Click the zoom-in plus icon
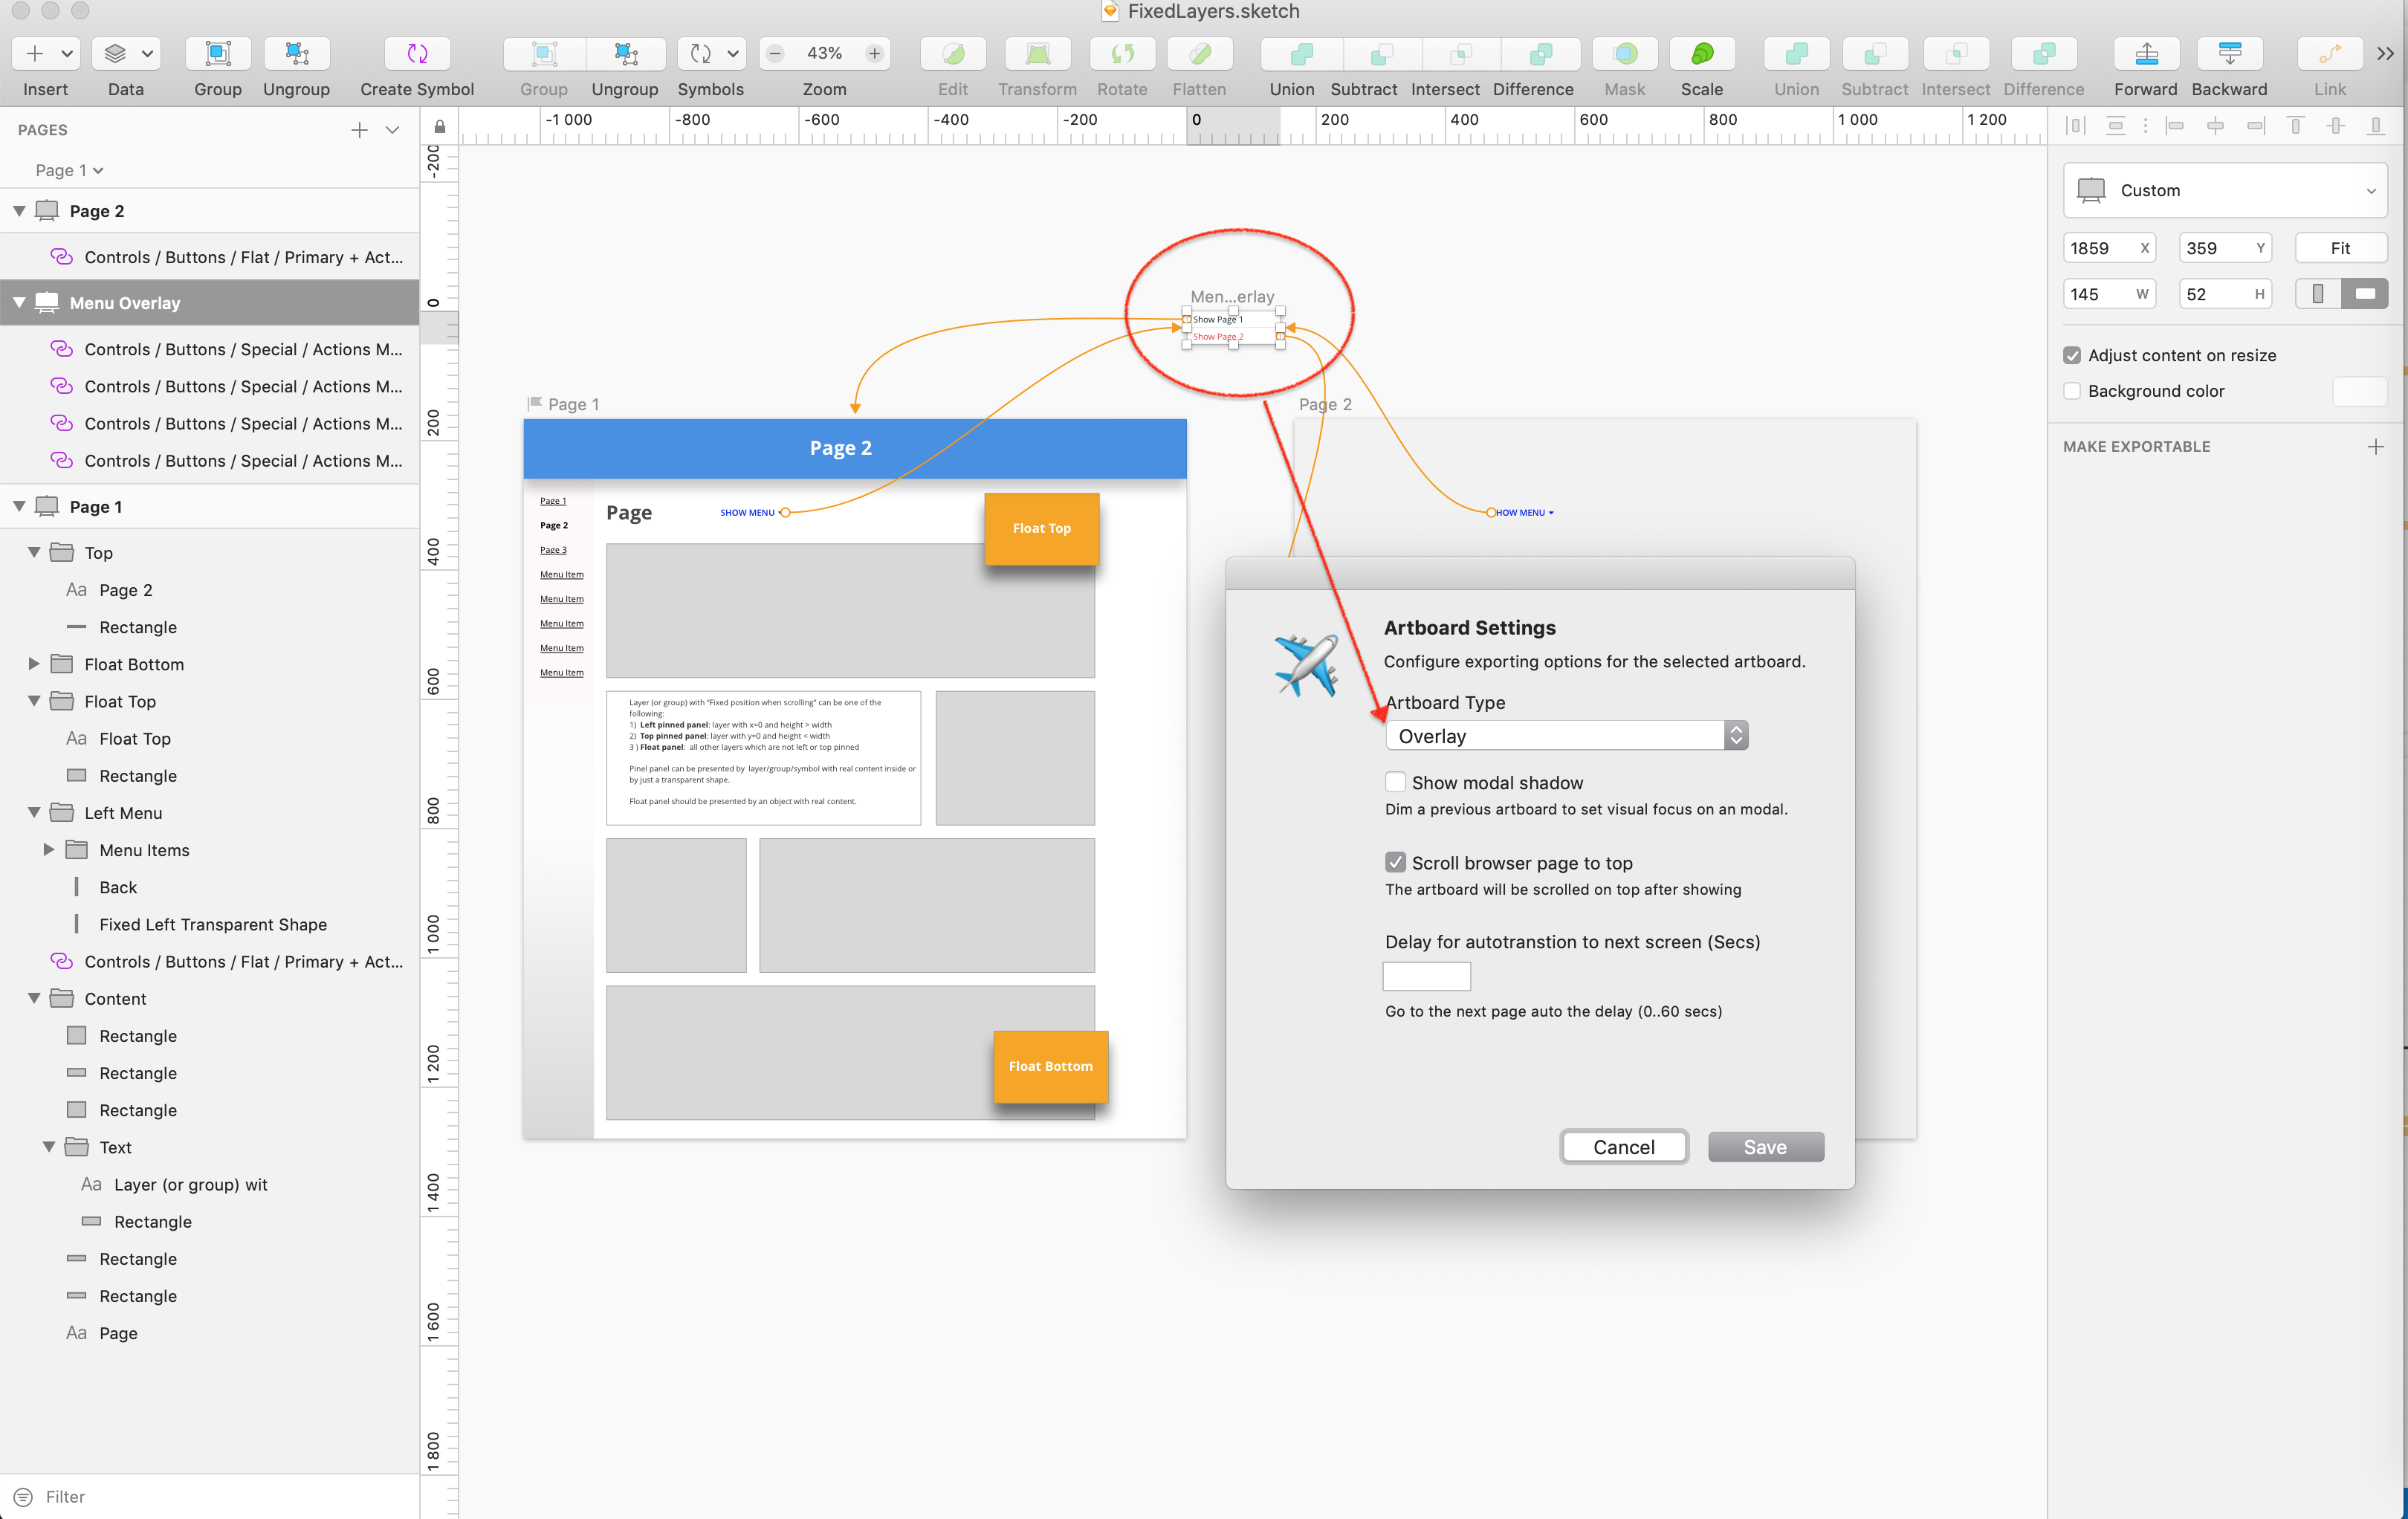 [x=874, y=54]
